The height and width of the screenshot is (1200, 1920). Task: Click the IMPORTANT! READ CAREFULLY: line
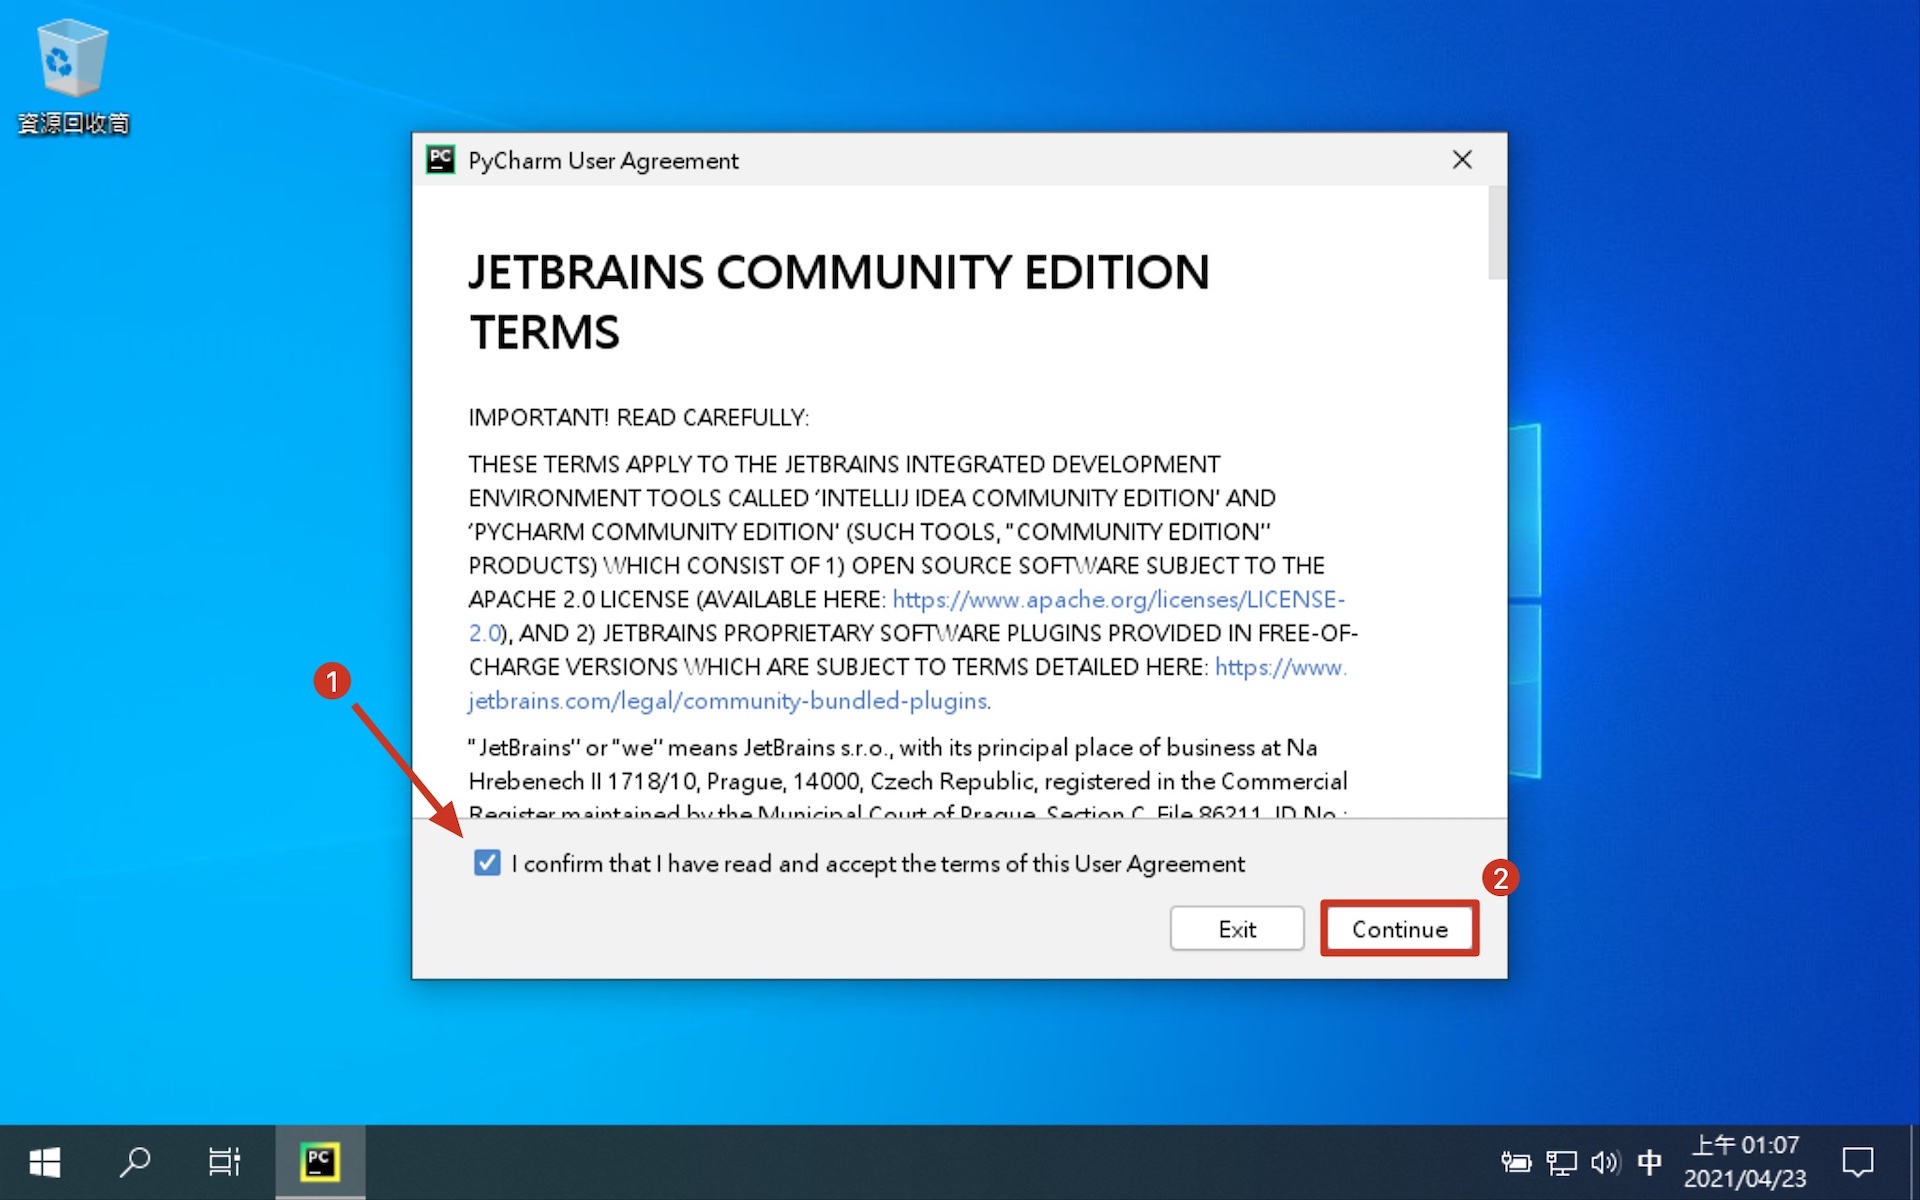pos(638,417)
